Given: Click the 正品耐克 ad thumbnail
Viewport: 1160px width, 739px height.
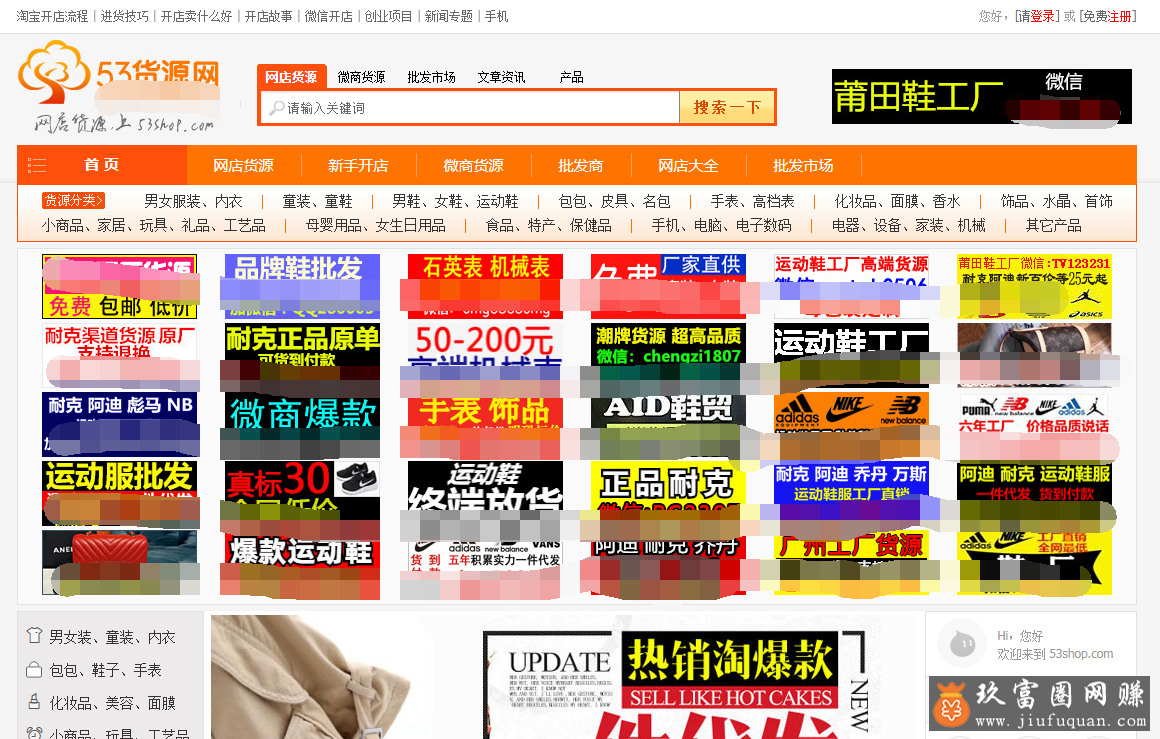Looking at the screenshot, I should click(668, 493).
